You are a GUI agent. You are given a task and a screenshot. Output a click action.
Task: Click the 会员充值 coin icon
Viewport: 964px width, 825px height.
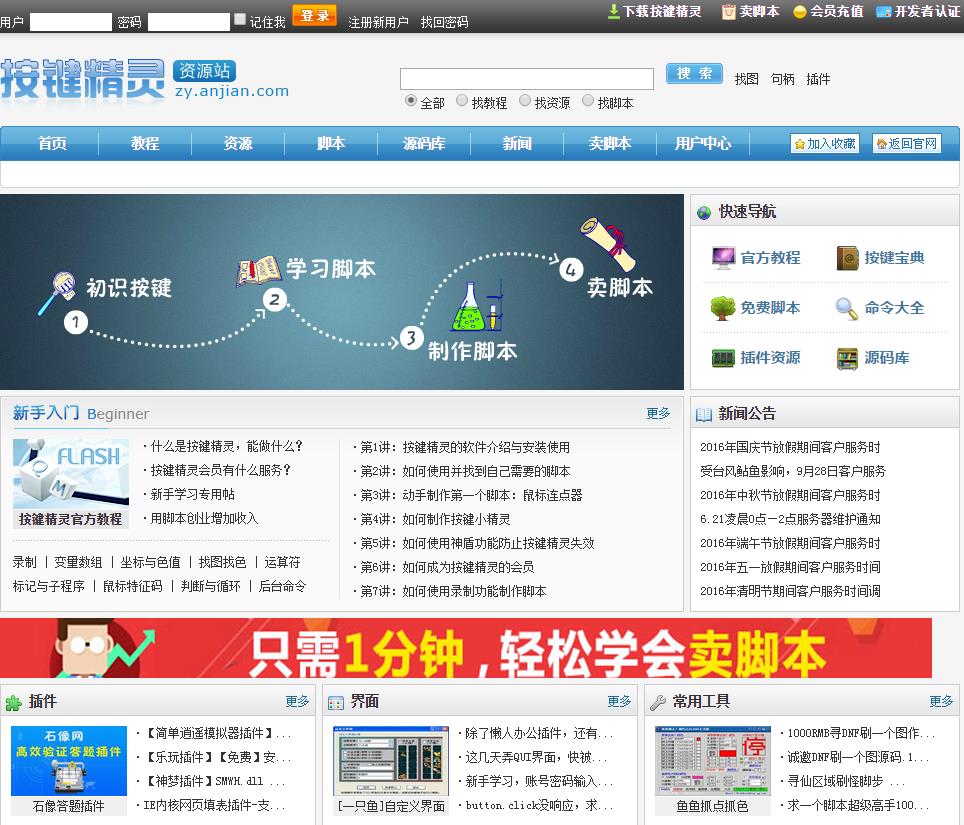coord(799,12)
